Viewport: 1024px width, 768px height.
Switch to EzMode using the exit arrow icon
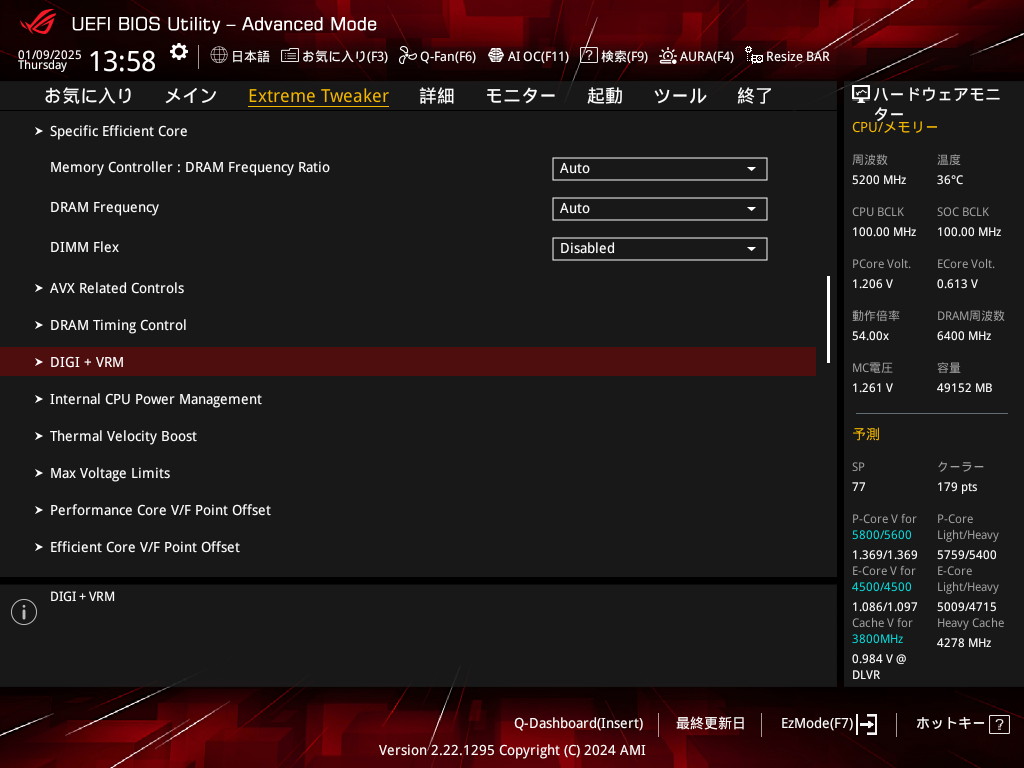pos(867,724)
